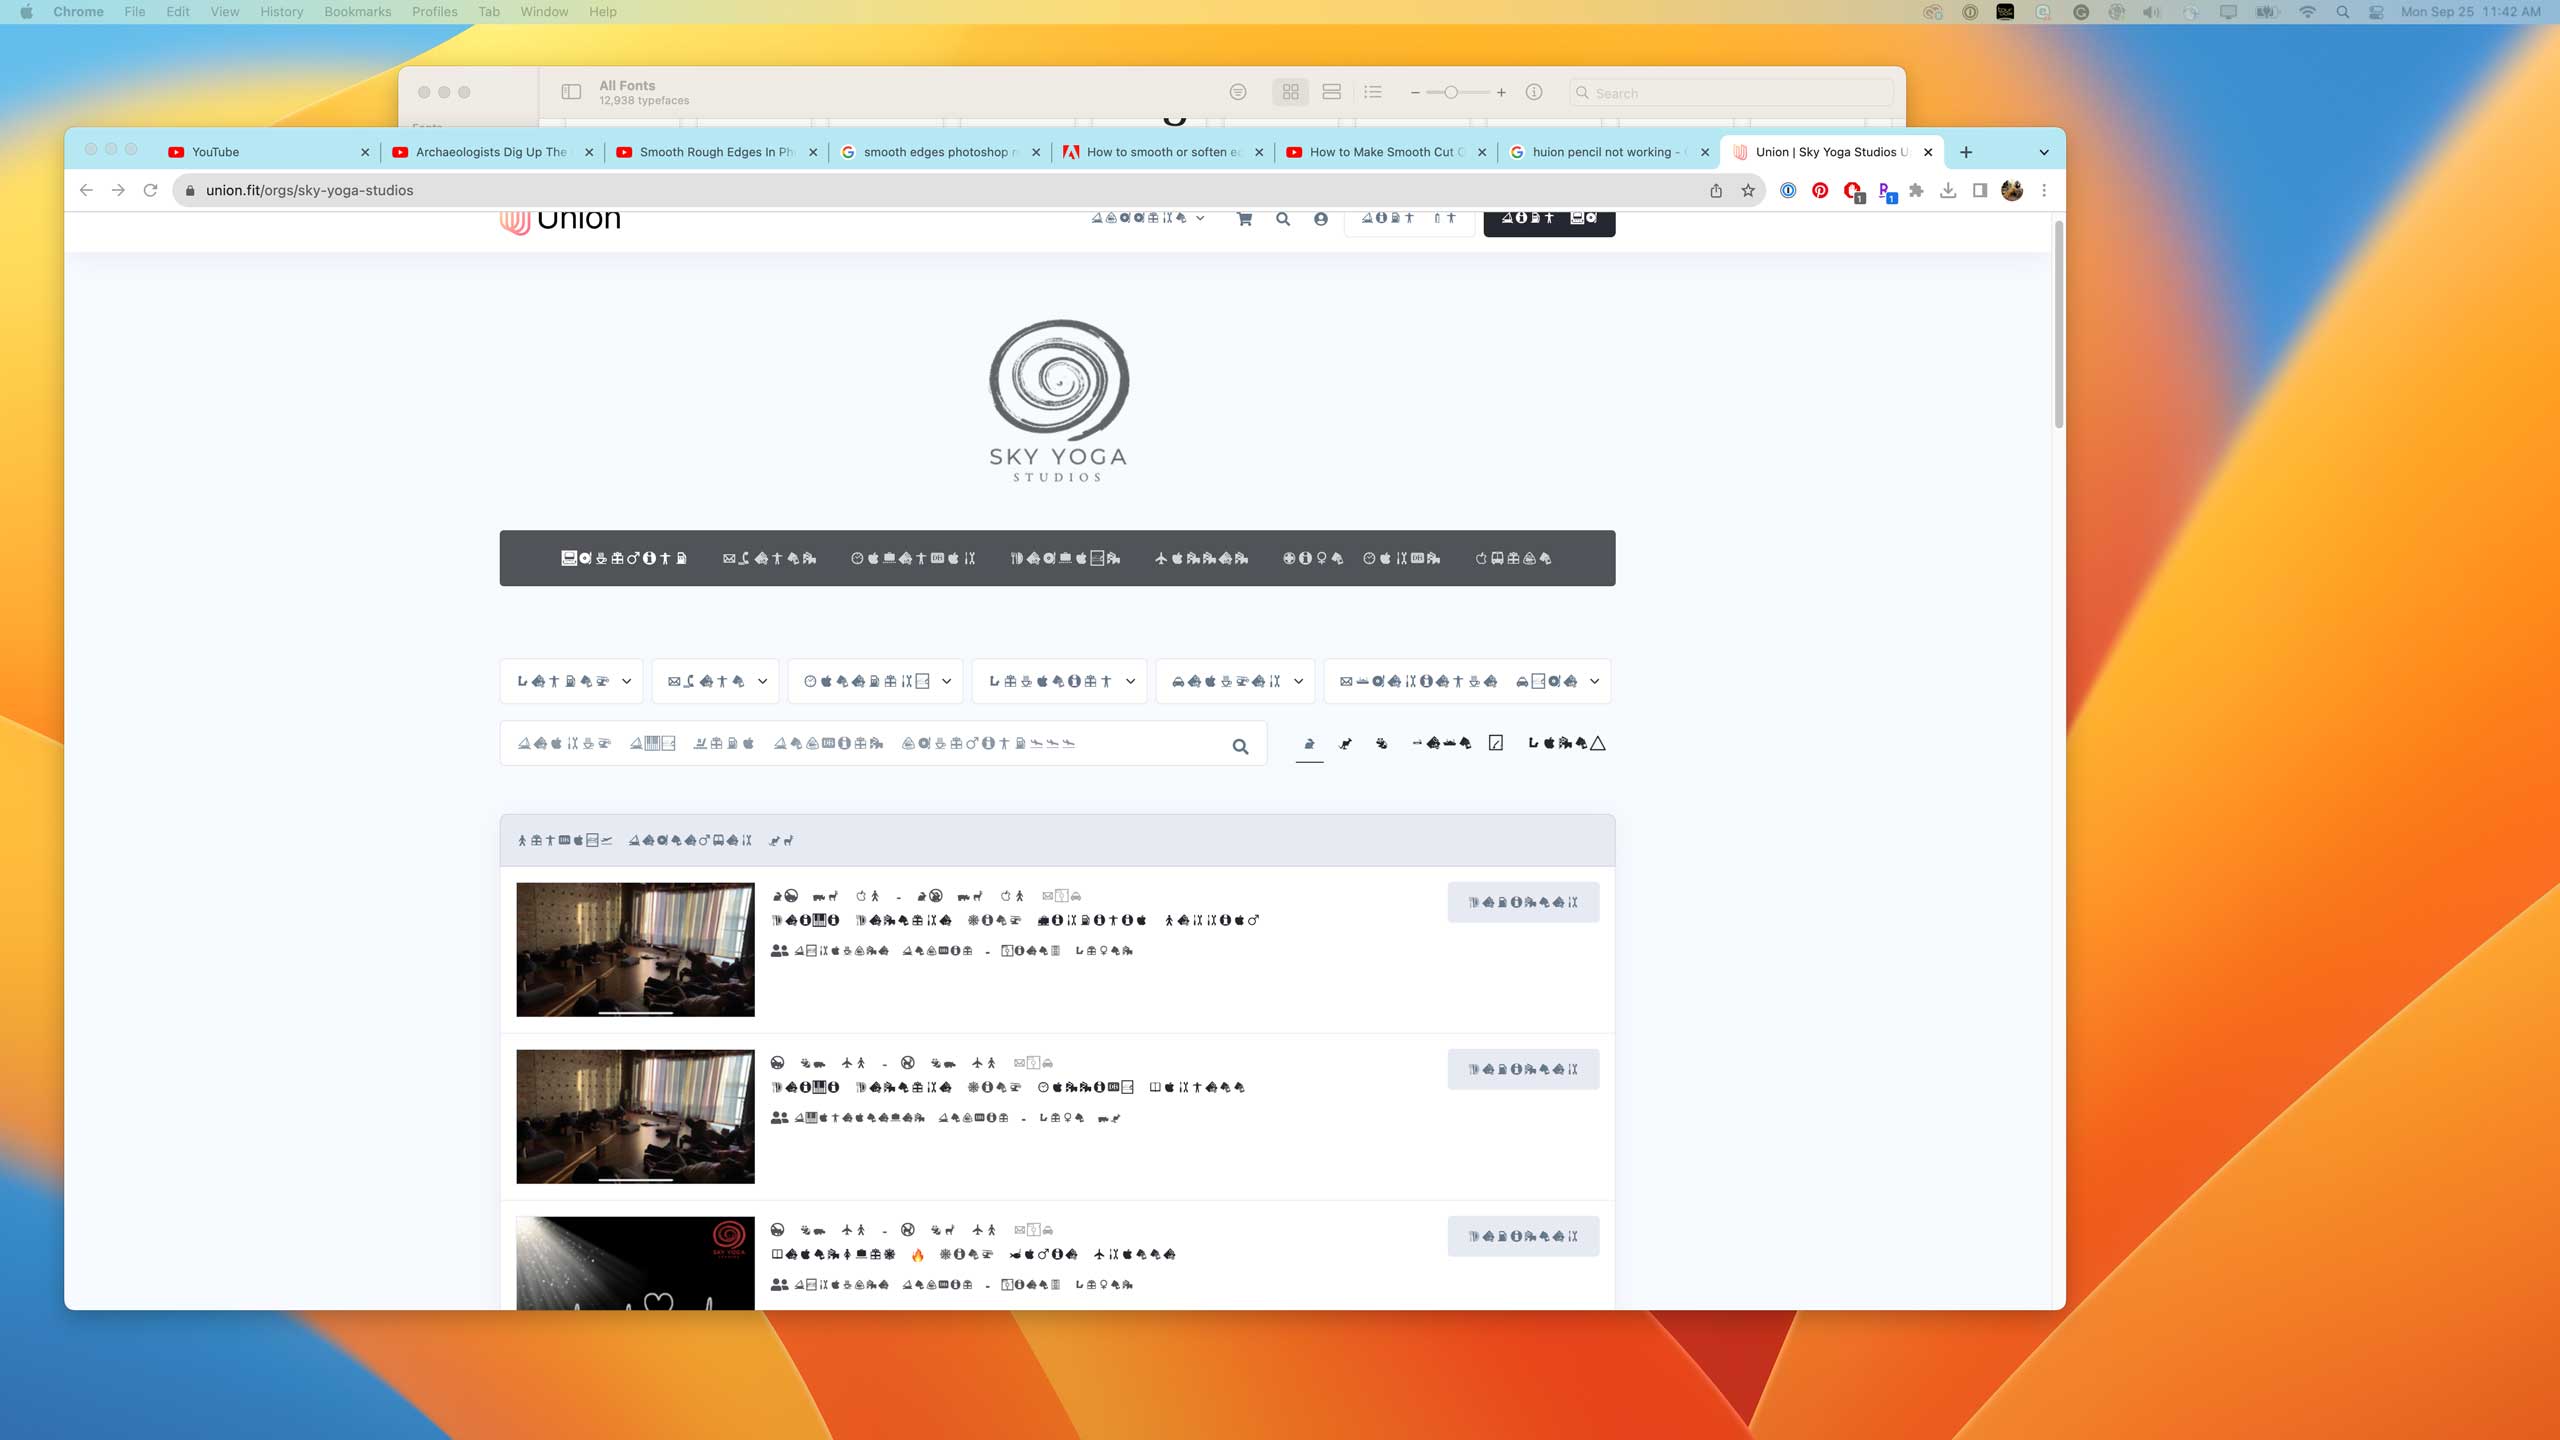Bookmark this page with the star icon

(x=1748, y=190)
